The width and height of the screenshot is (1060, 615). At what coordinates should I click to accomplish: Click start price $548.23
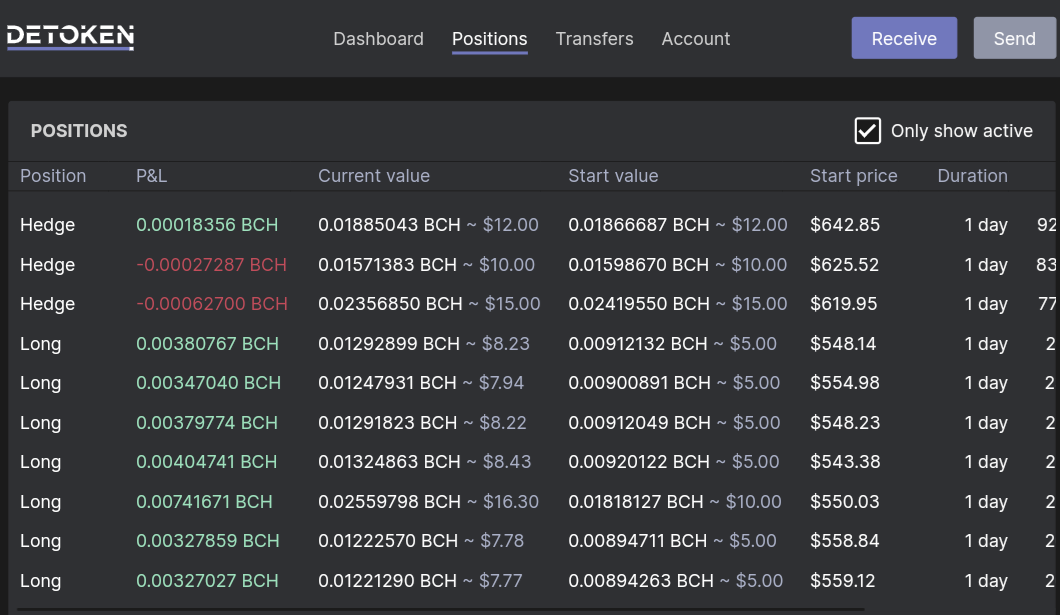pyautogui.click(x=845, y=422)
